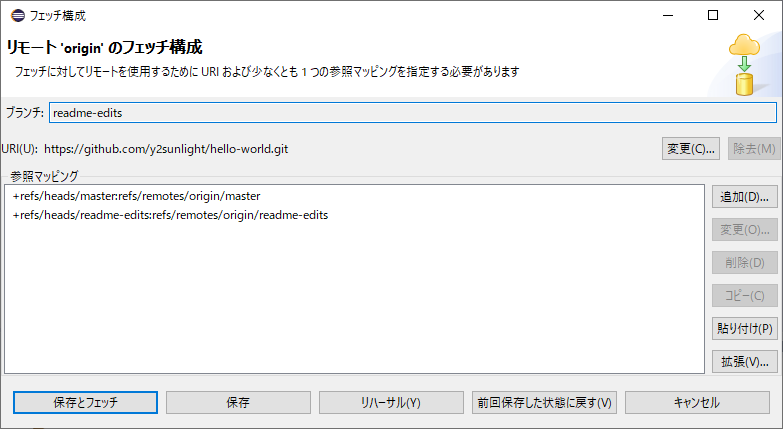The width and height of the screenshot is (783, 429).
Task: Click the 保存とフェッチ button
Action: [x=85, y=402]
